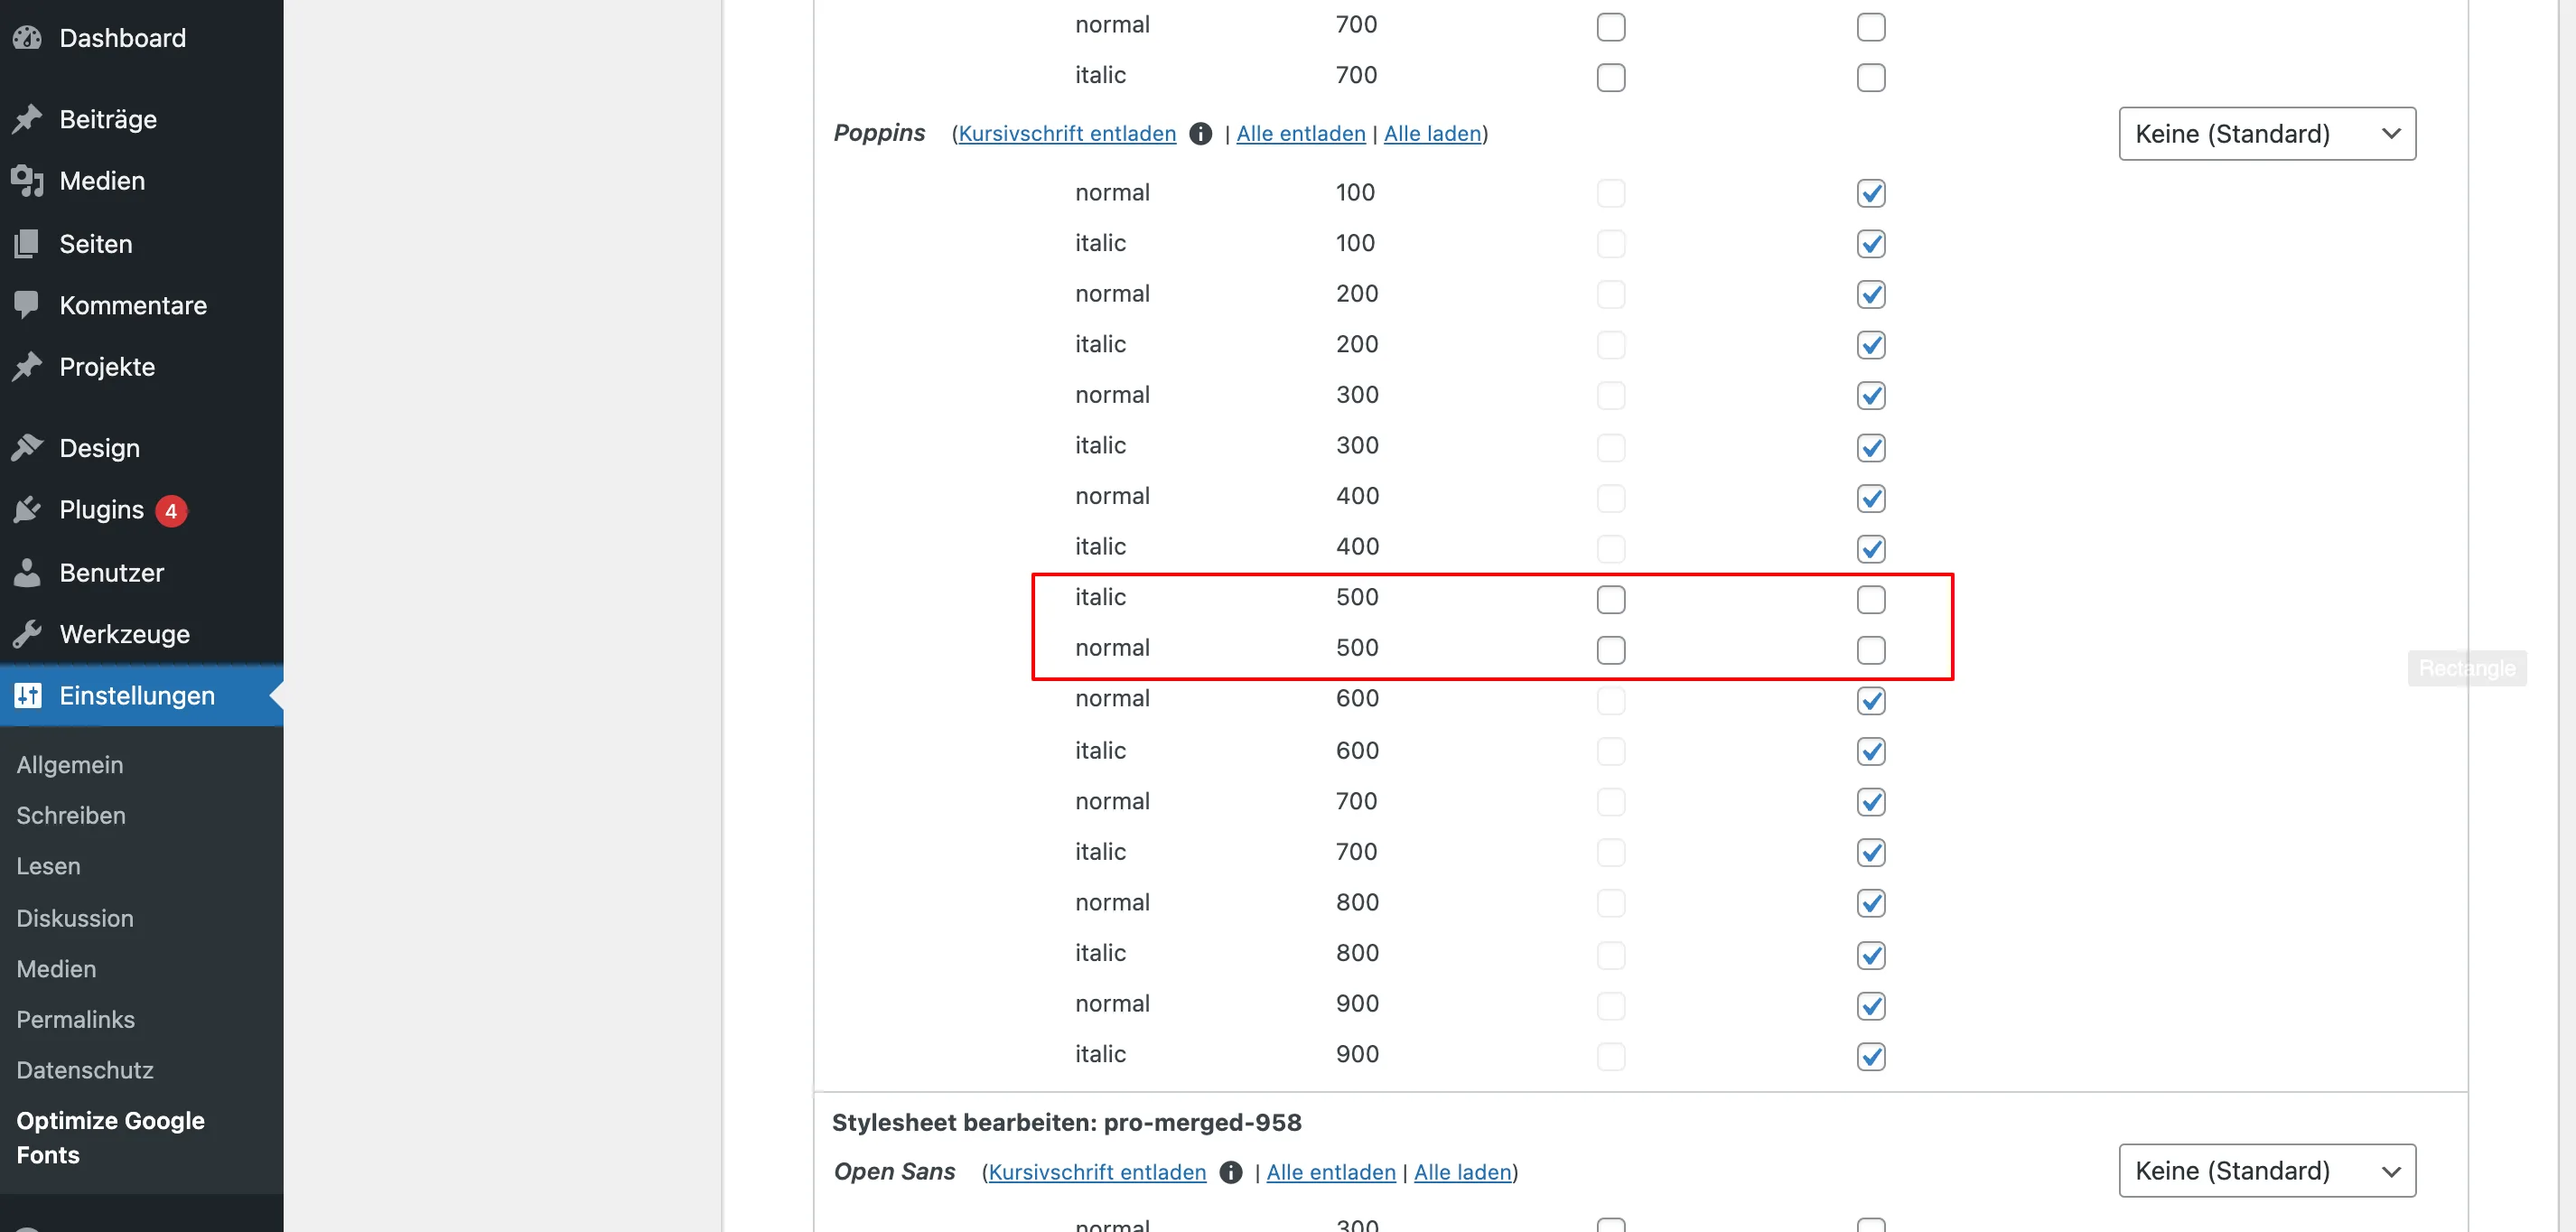
Task: Click the Benutzer user icon
Action: click(27, 572)
